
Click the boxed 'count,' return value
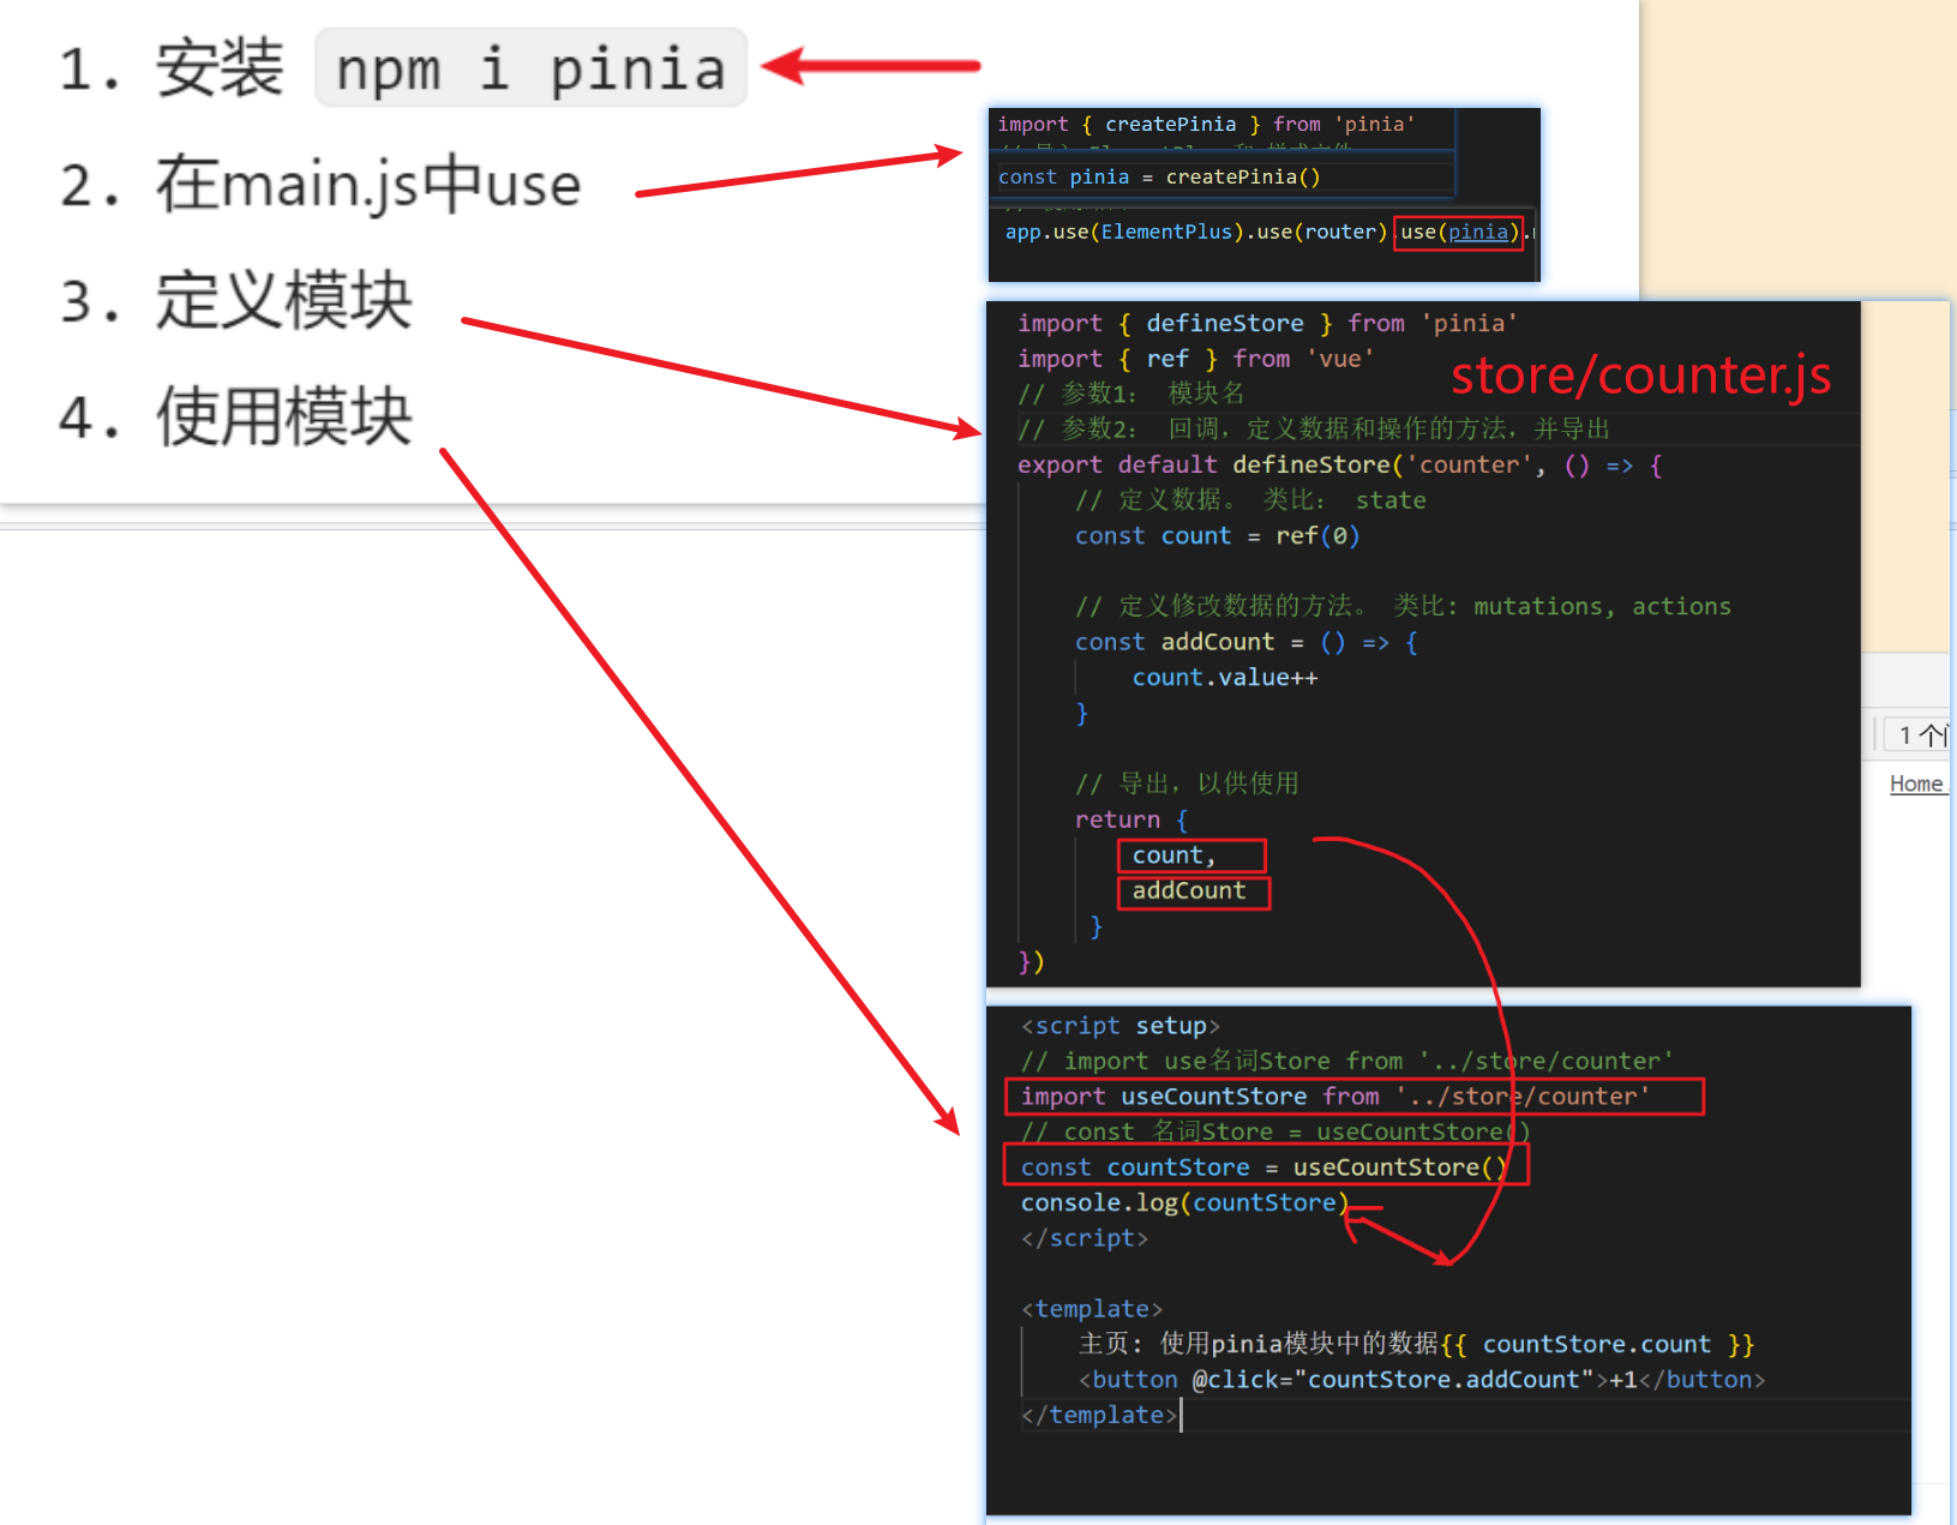click(x=1190, y=855)
